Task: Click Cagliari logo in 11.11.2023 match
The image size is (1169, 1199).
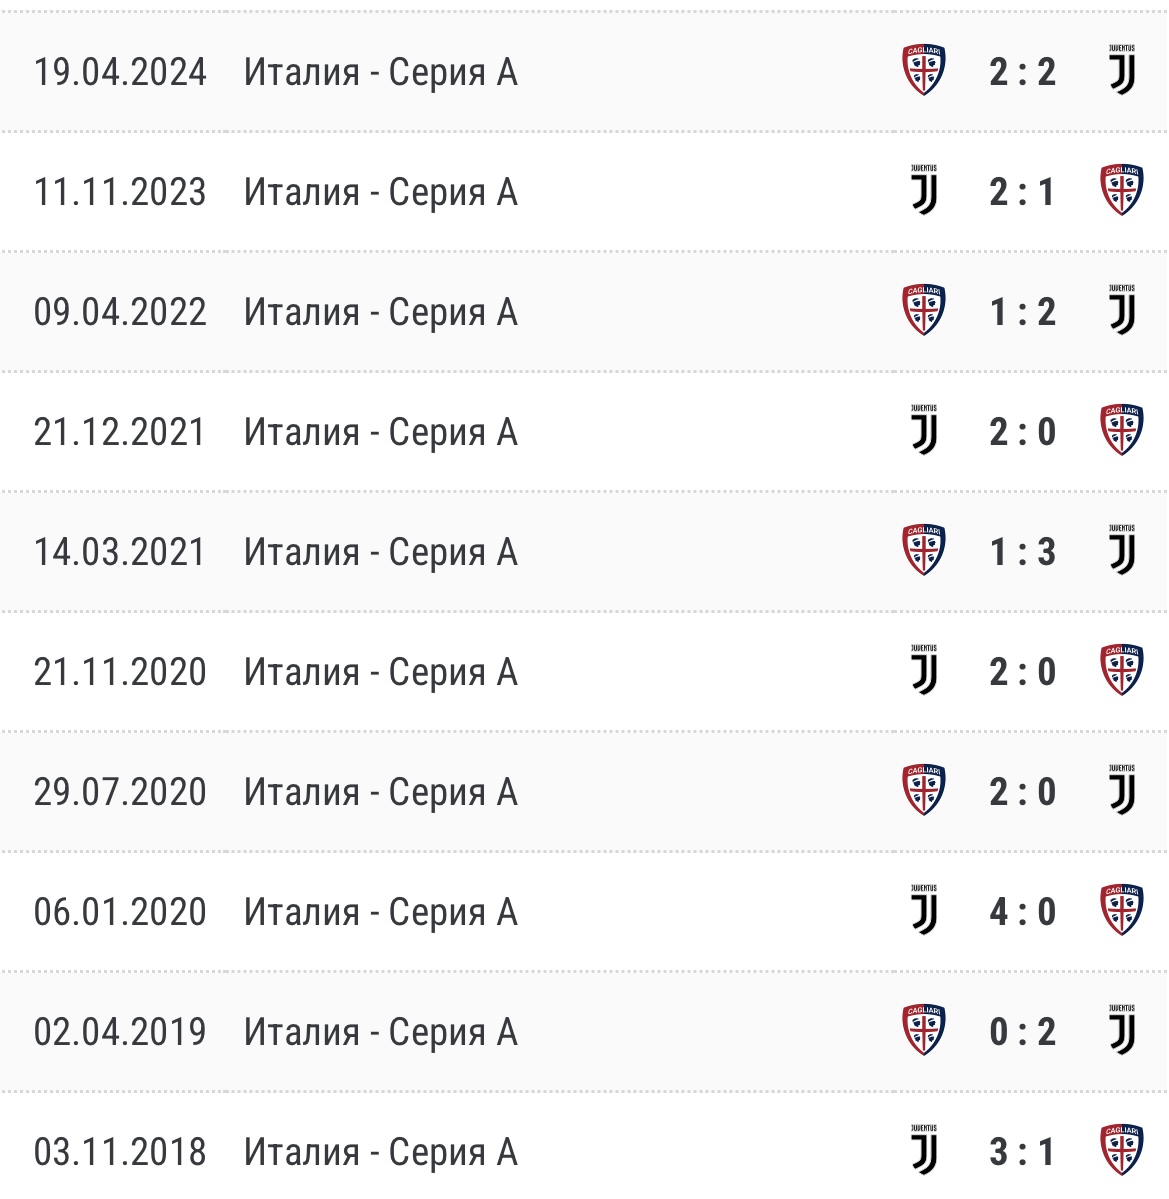Action: [1122, 191]
